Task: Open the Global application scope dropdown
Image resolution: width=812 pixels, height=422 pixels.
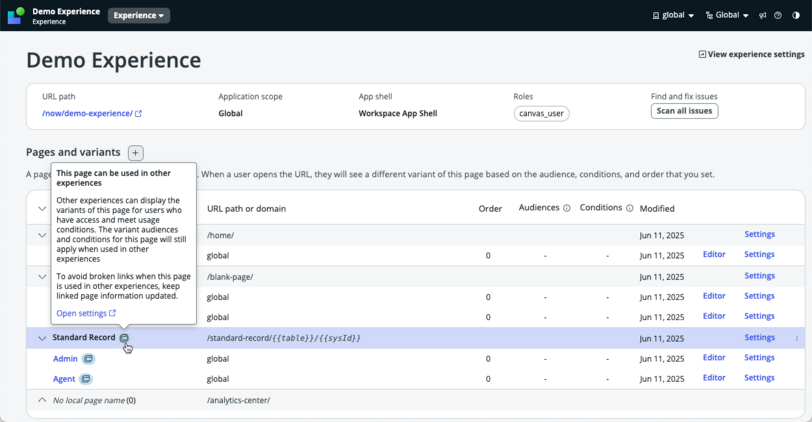Action: [727, 16]
